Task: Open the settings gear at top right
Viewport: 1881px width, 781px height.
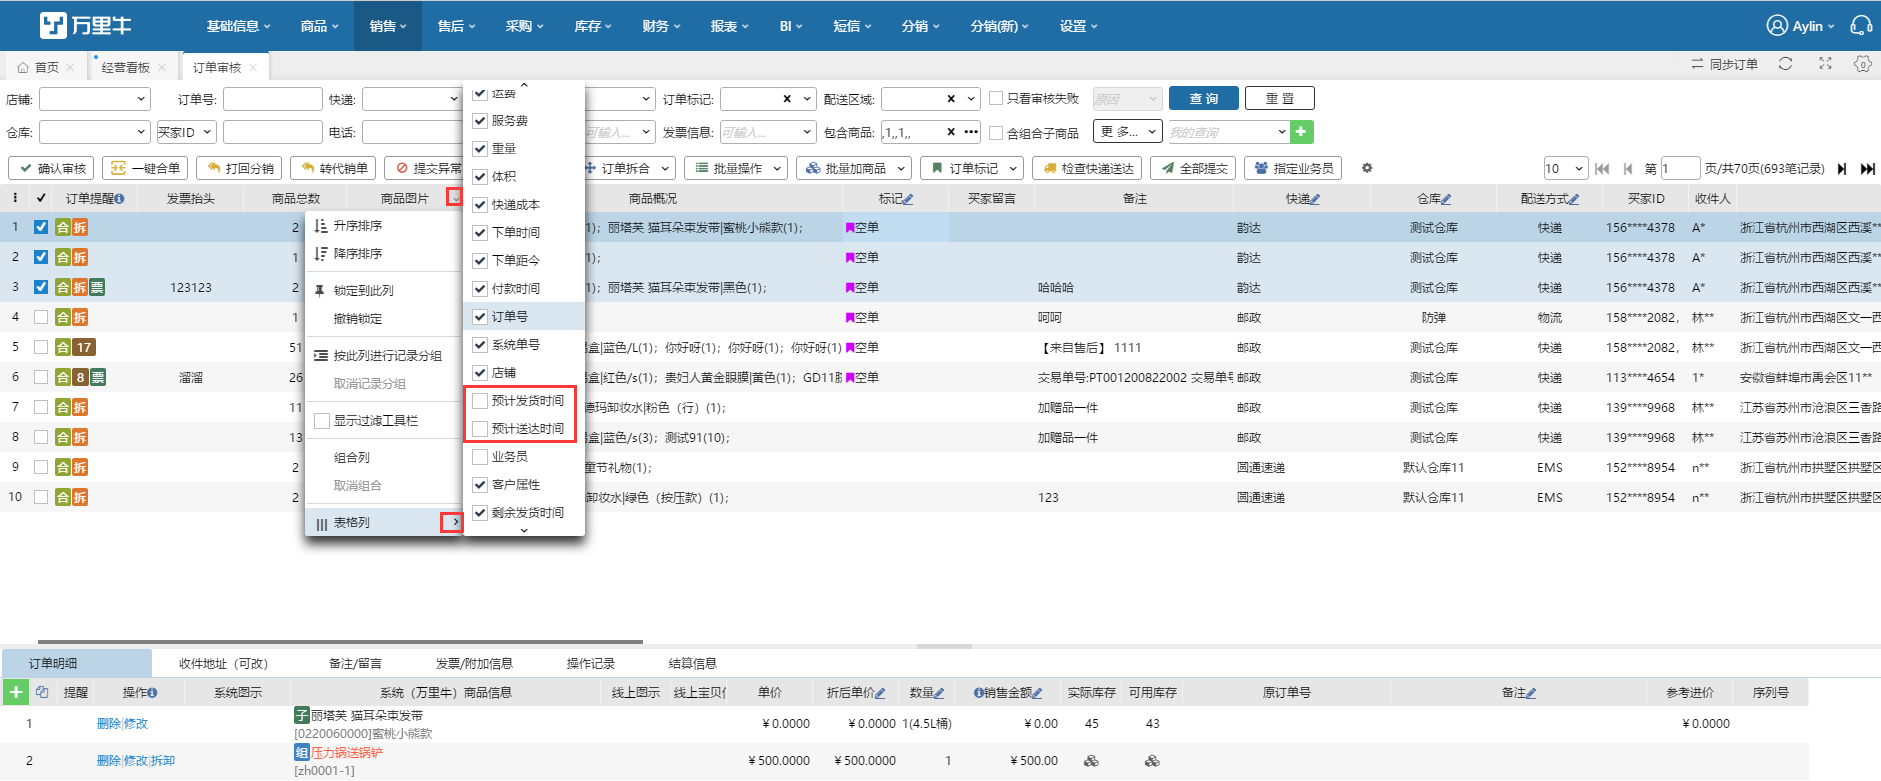Action: pyautogui.click(x=1862, y=64)
